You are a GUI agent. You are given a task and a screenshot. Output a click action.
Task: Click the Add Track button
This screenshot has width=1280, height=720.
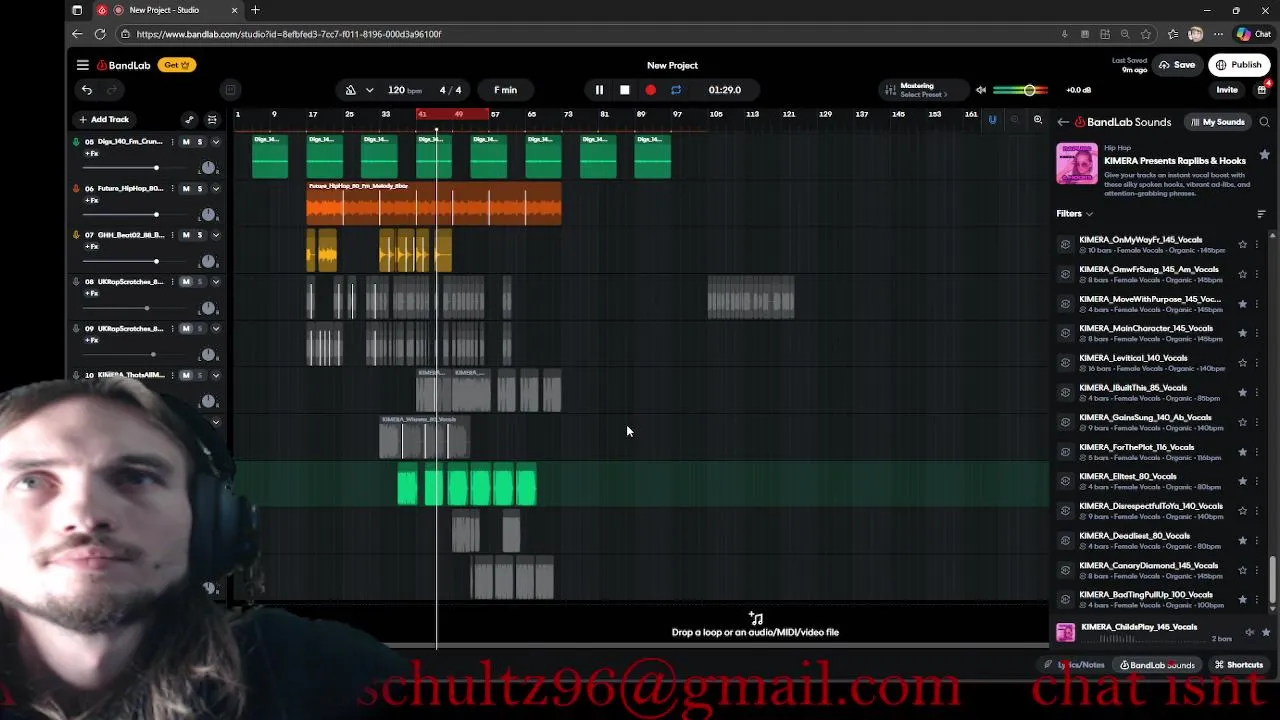104,120
